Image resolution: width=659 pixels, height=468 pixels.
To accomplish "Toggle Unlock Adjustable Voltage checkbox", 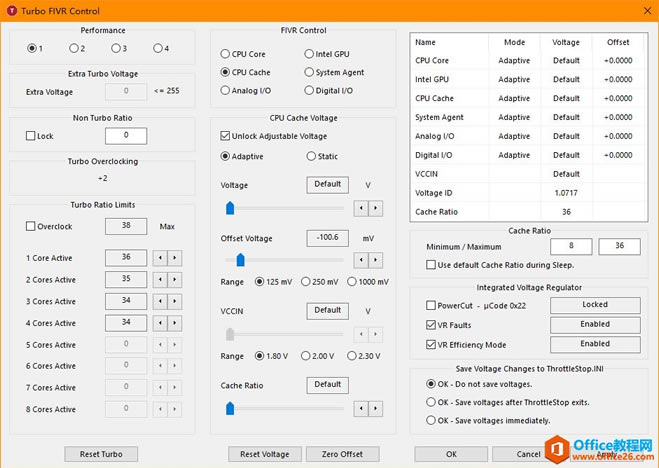I will (225, 136).
